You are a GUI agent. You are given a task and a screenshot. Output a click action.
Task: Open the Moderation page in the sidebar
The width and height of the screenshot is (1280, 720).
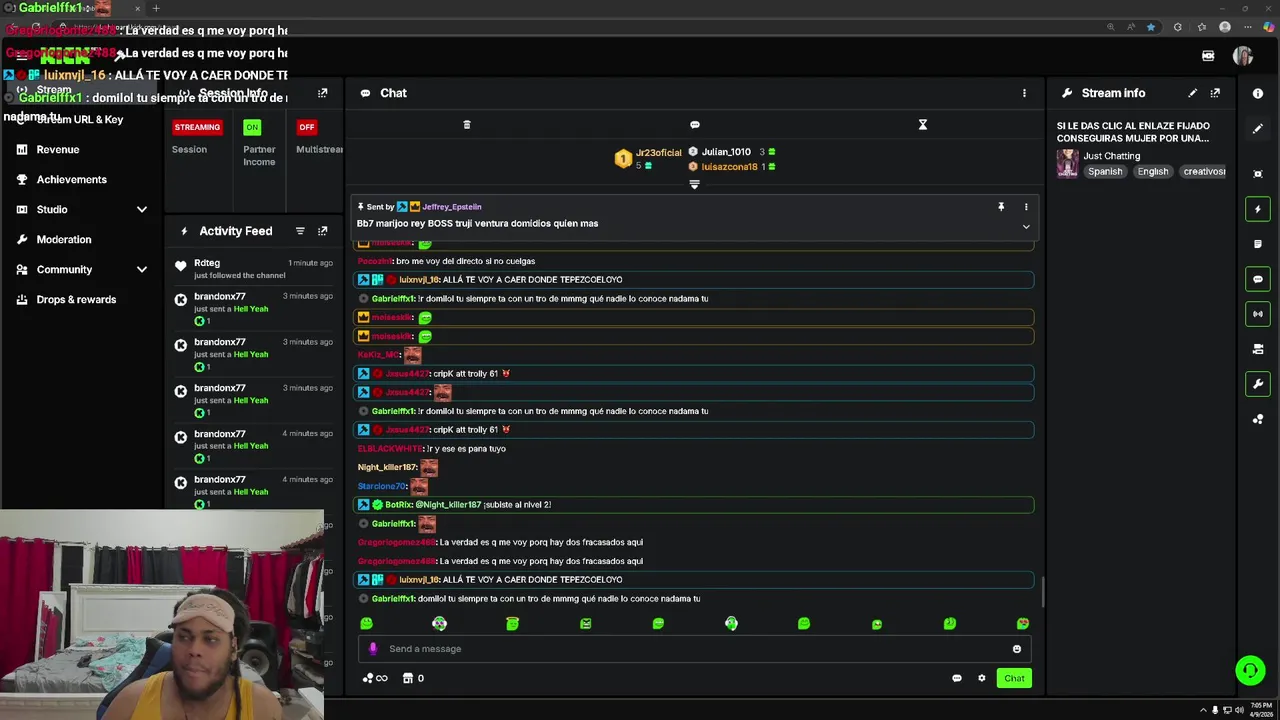point(64,239)
